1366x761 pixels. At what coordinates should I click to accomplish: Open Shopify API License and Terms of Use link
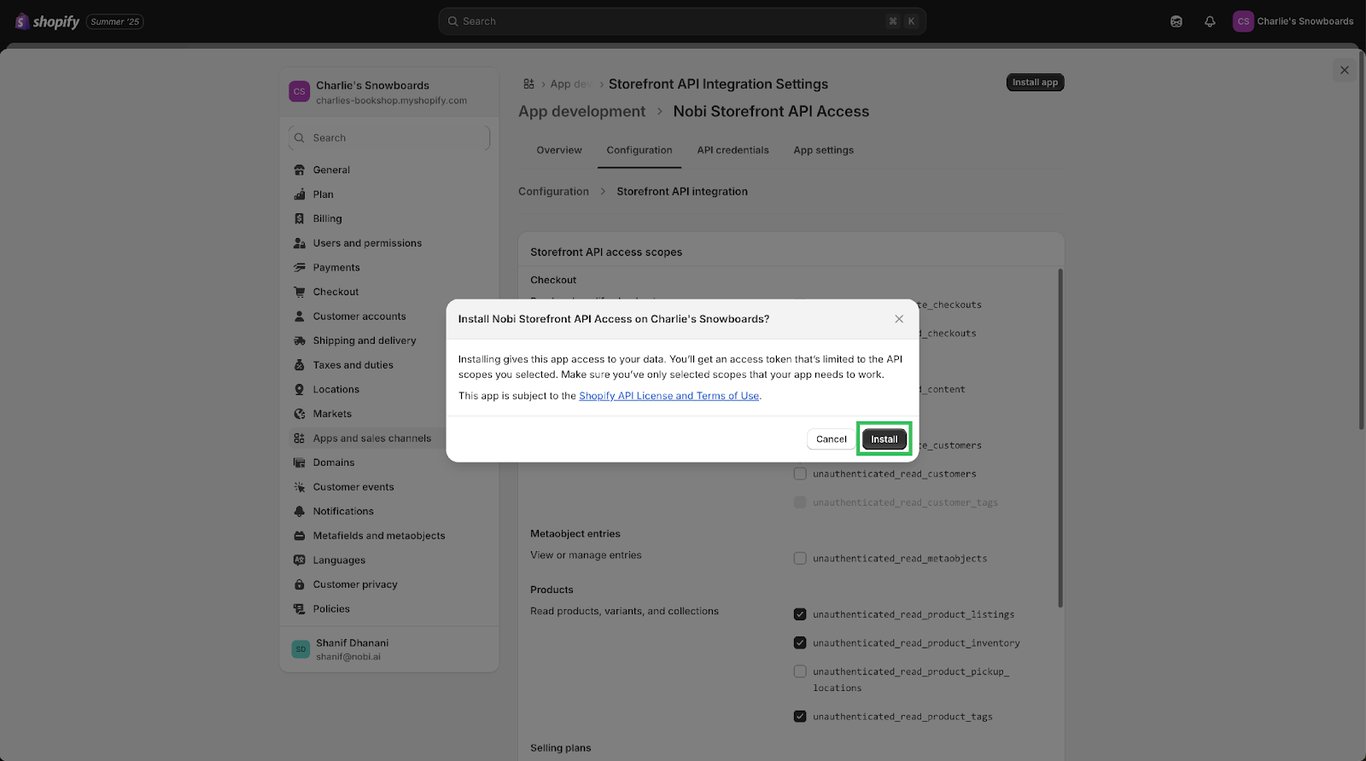(x=669, y=396)
